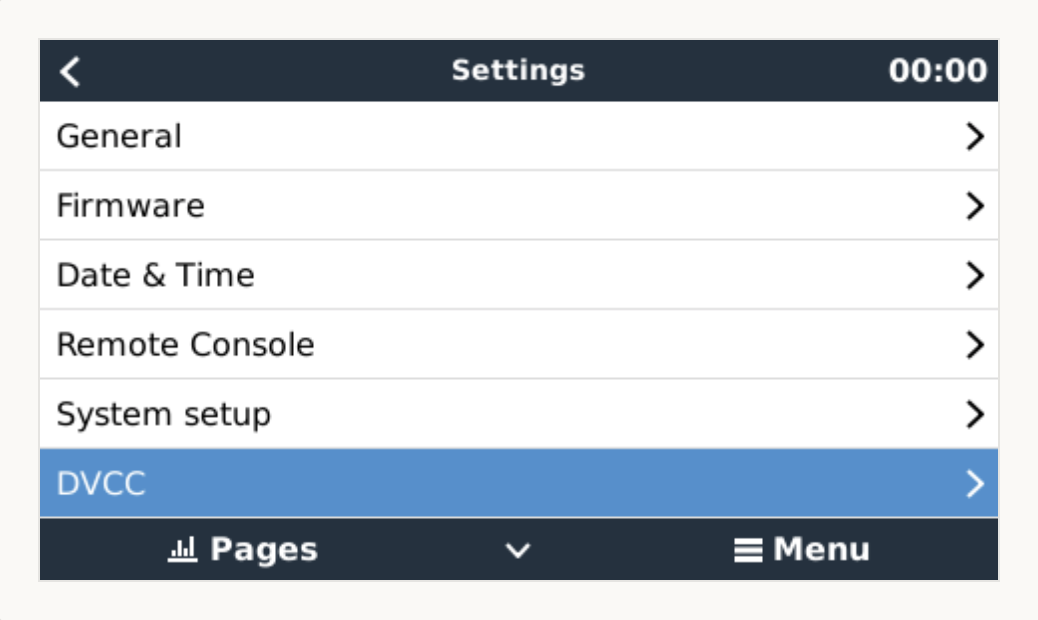Open the Remote Console entry
1038x620 pixels.
coord(185,345)
